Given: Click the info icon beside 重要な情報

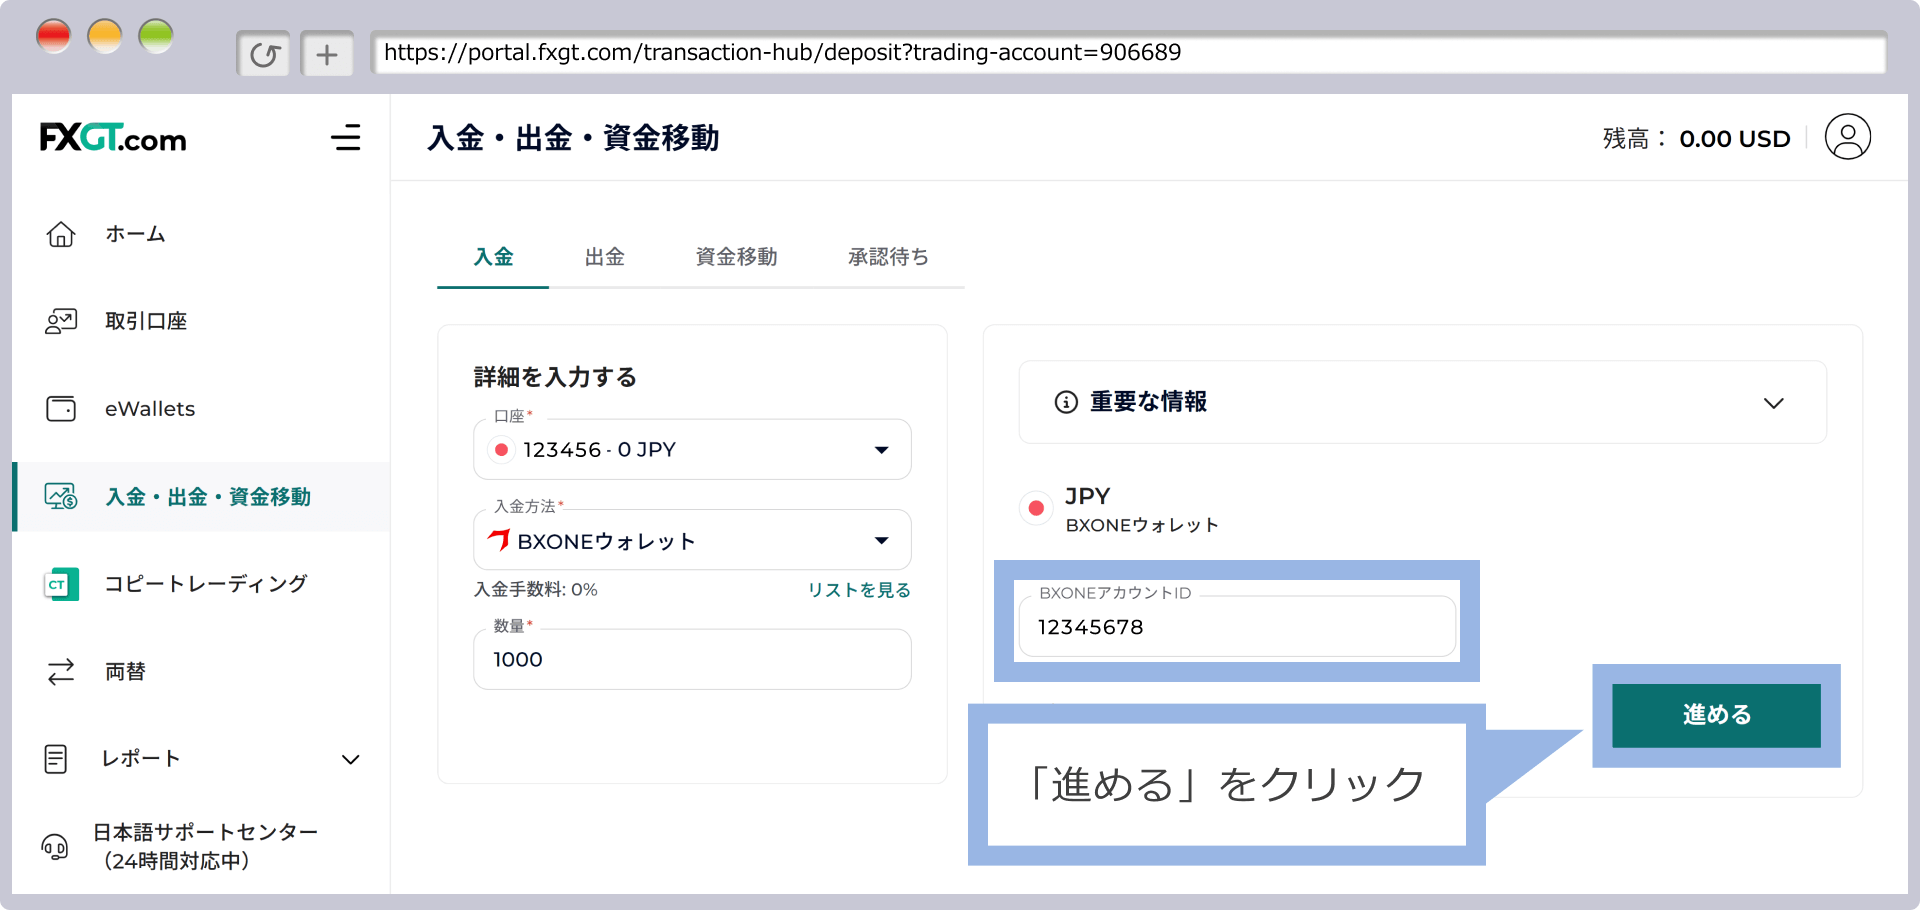Looking at the screenshot, I should click(x=1064, y=402).
